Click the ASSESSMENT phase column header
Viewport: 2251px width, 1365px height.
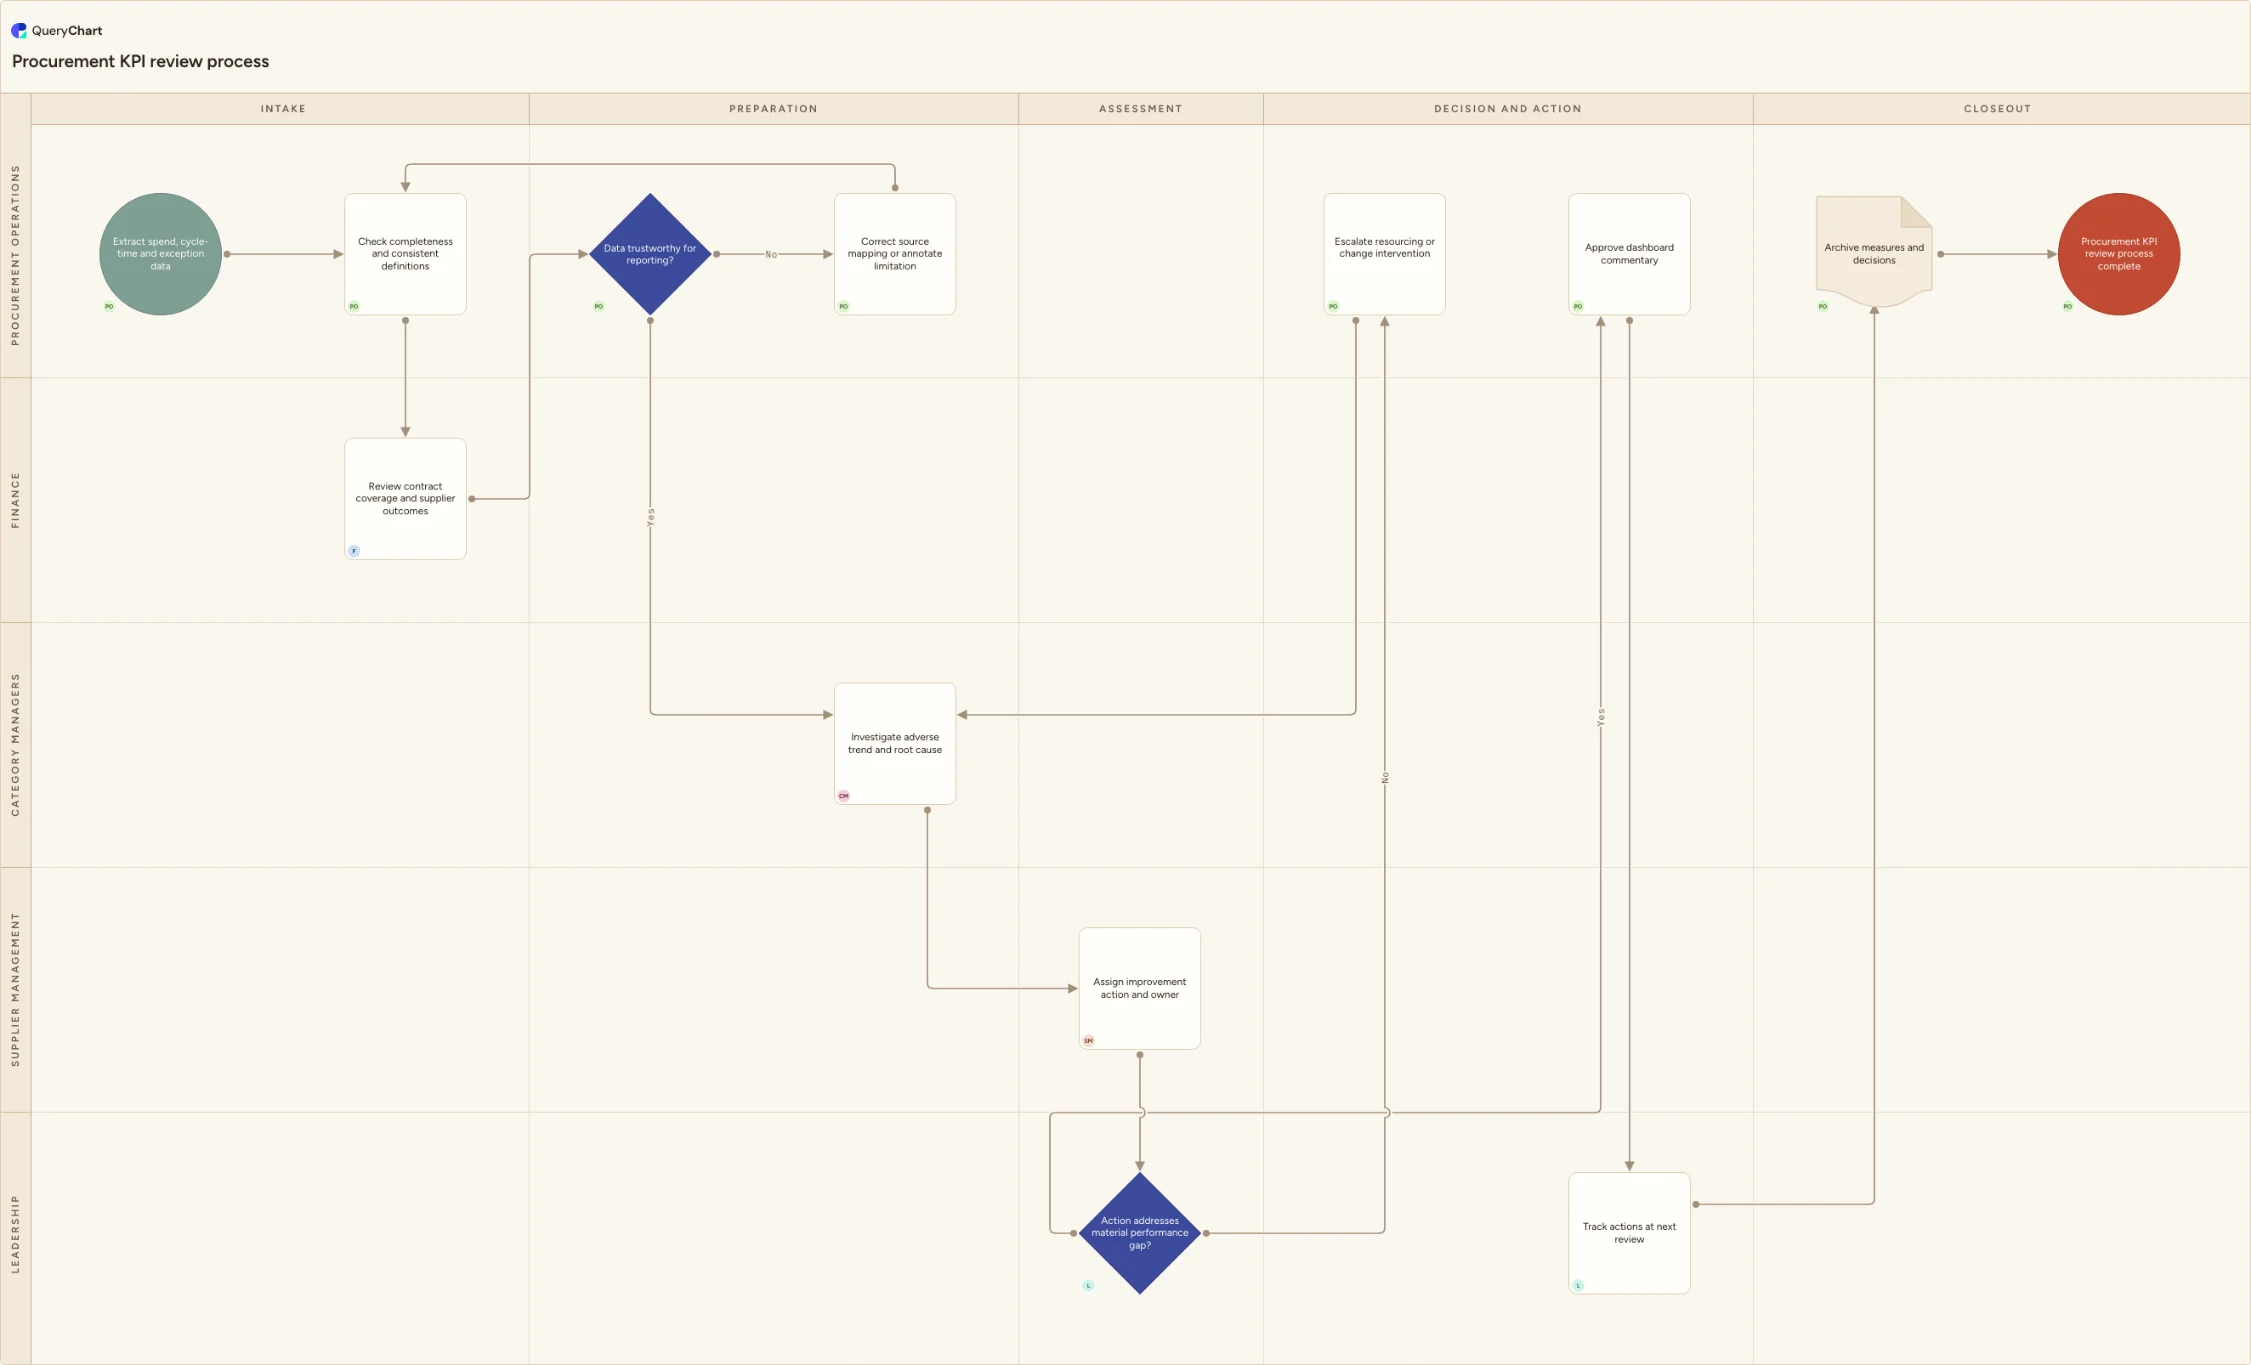1141,109
